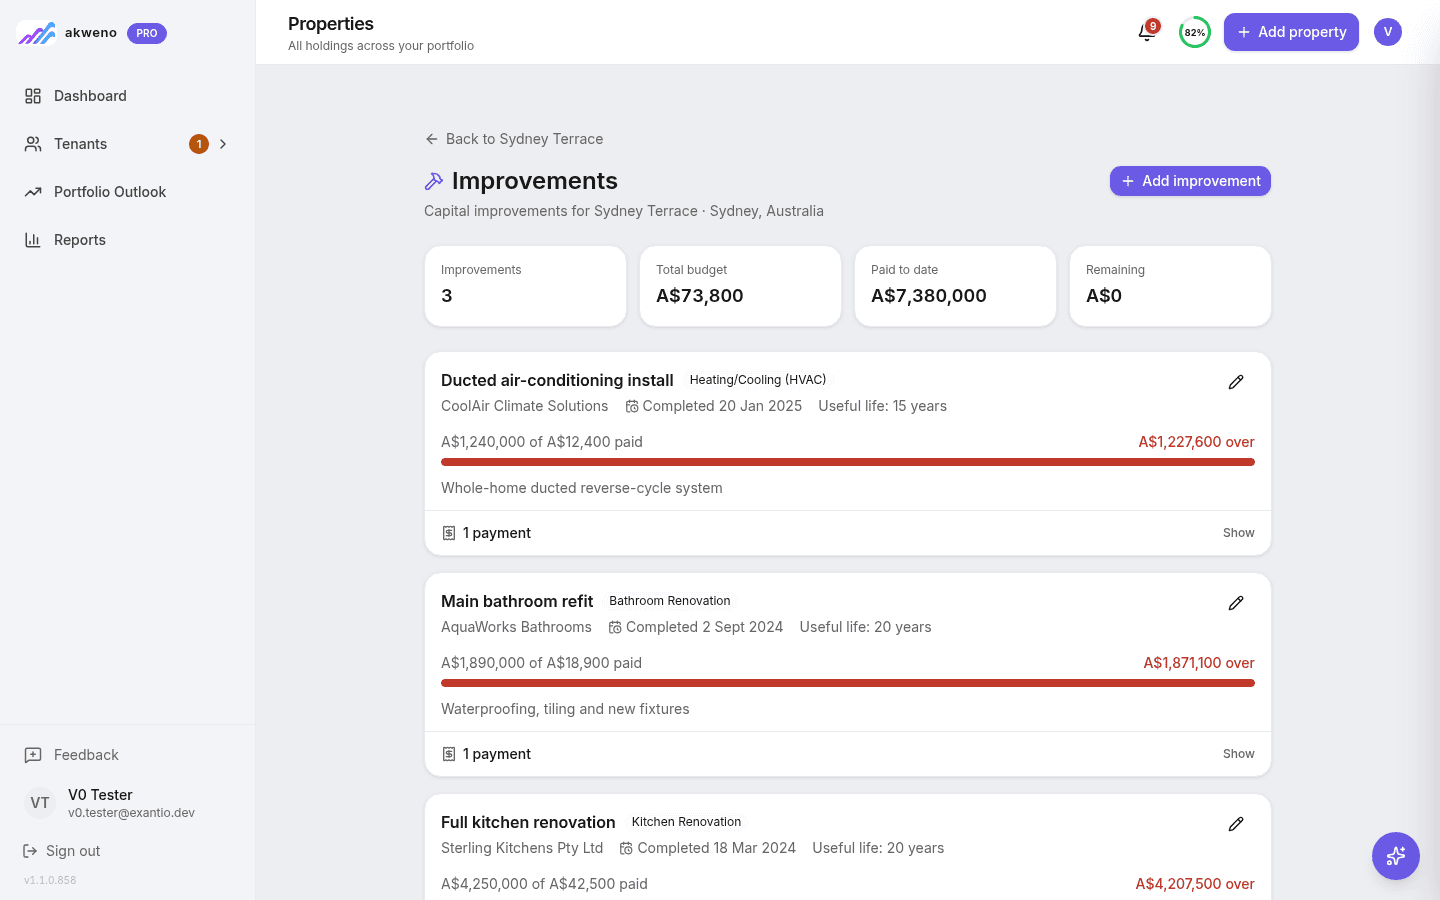1440x900 pixels.
Task: Go back to Sydney Terrace
Action: [x=514, y=139]
